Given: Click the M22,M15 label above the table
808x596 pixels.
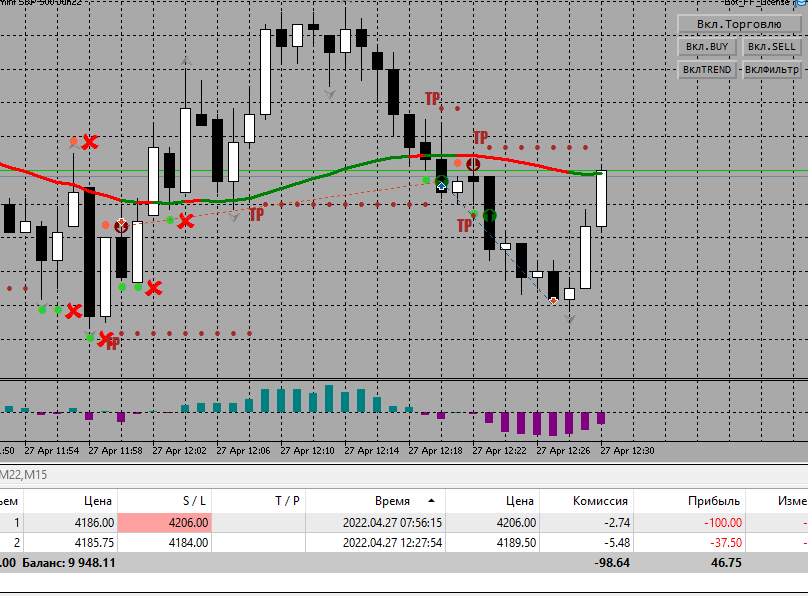Looking at the screenshot, I should (x=23, y=474).
